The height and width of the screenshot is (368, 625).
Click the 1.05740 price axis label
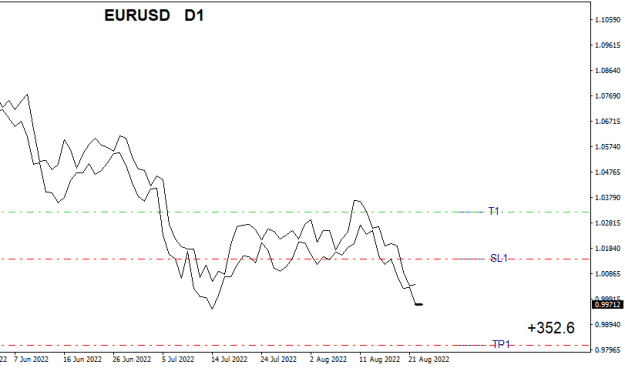point(608,147)
